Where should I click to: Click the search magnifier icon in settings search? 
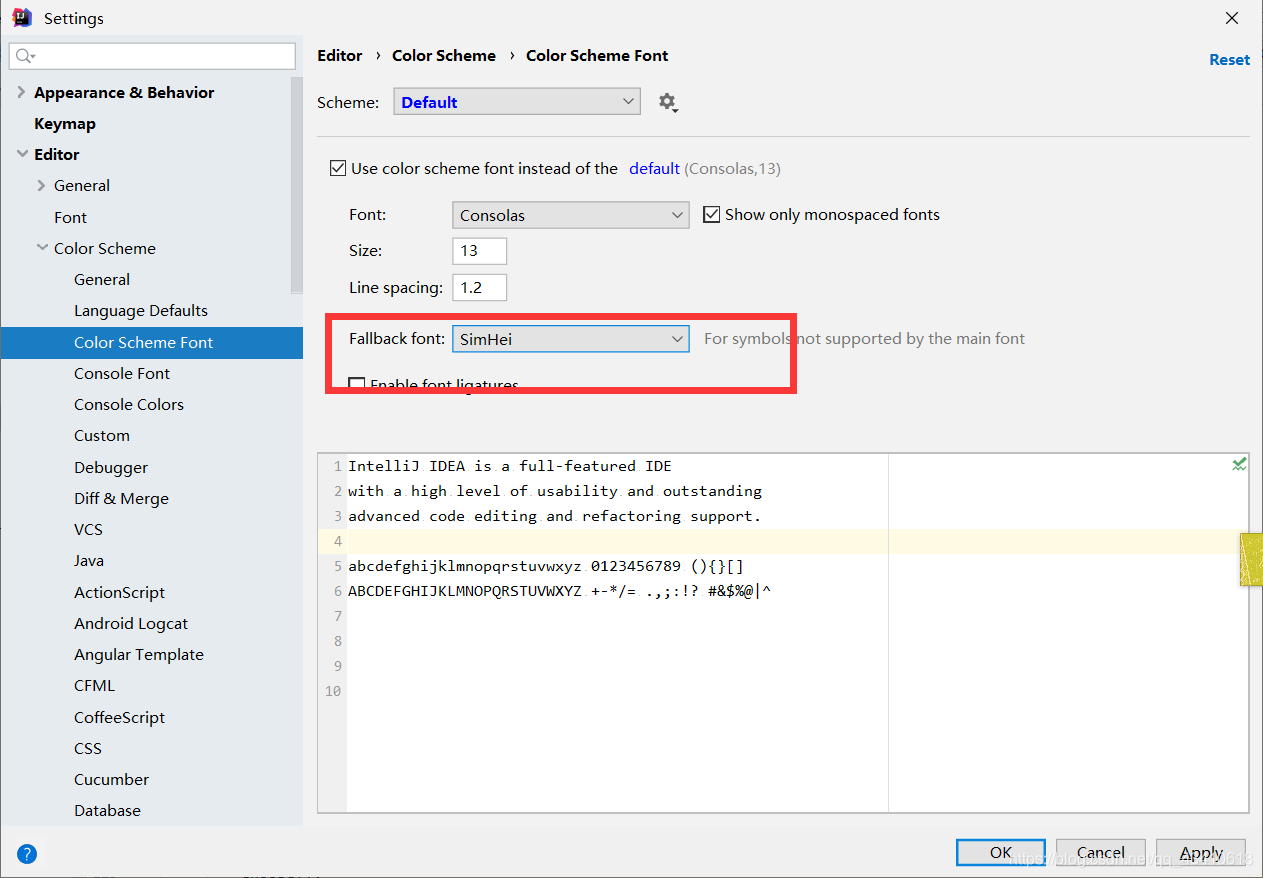tap(24, 56)
